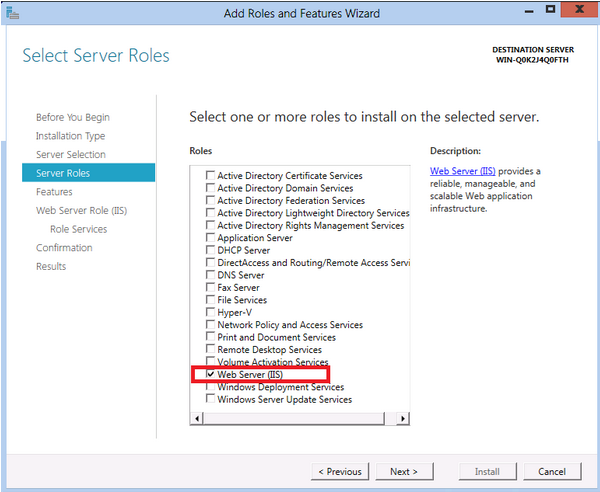
Task: Click the Windows Deployment Services label
Action: (280, 387)
